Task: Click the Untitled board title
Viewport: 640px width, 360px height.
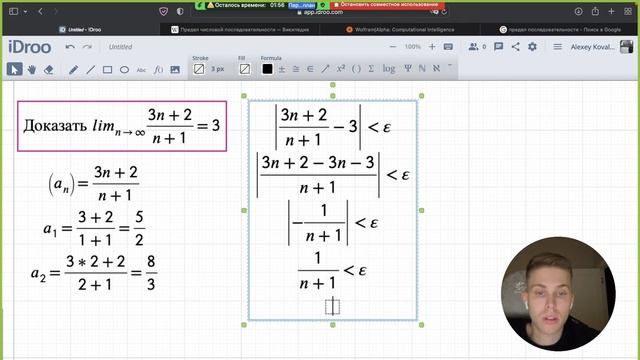Action: pos(120,47)
